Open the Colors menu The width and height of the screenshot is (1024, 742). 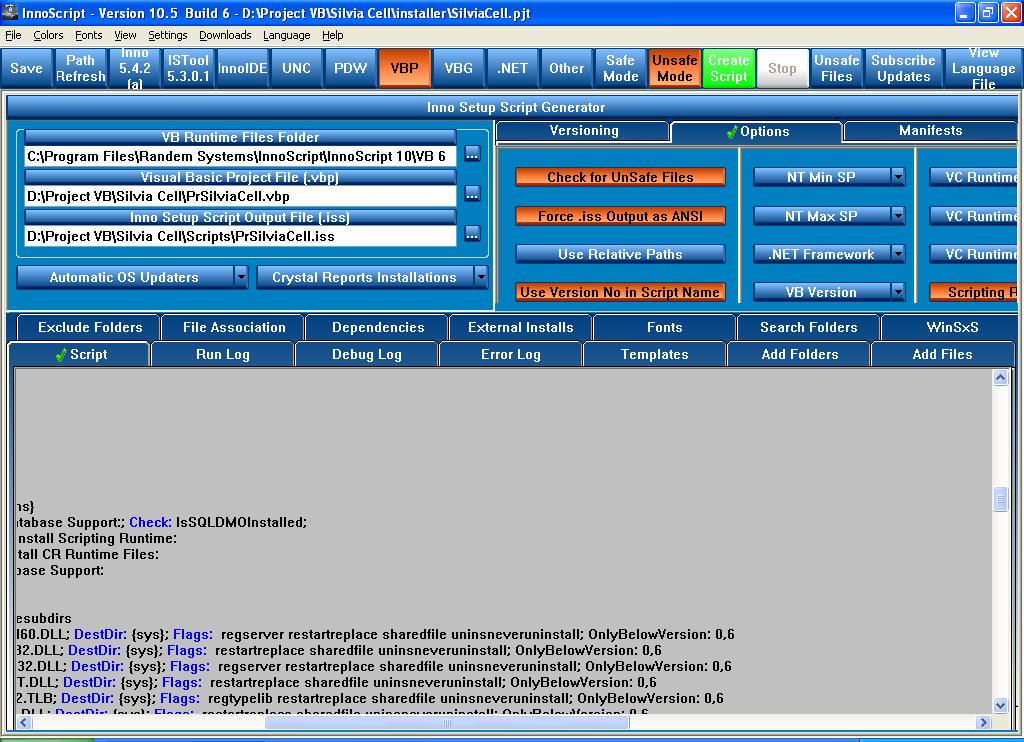(48, 35)
